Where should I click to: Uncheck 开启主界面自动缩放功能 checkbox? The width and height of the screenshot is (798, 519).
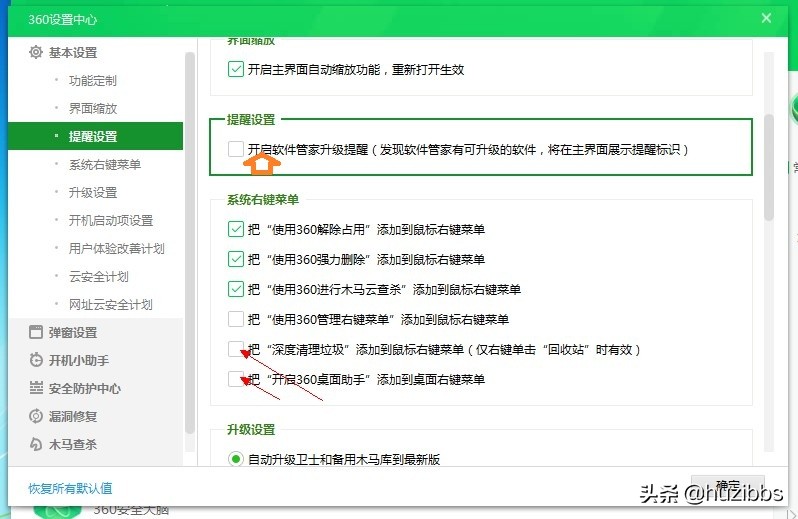pos(236,69)
